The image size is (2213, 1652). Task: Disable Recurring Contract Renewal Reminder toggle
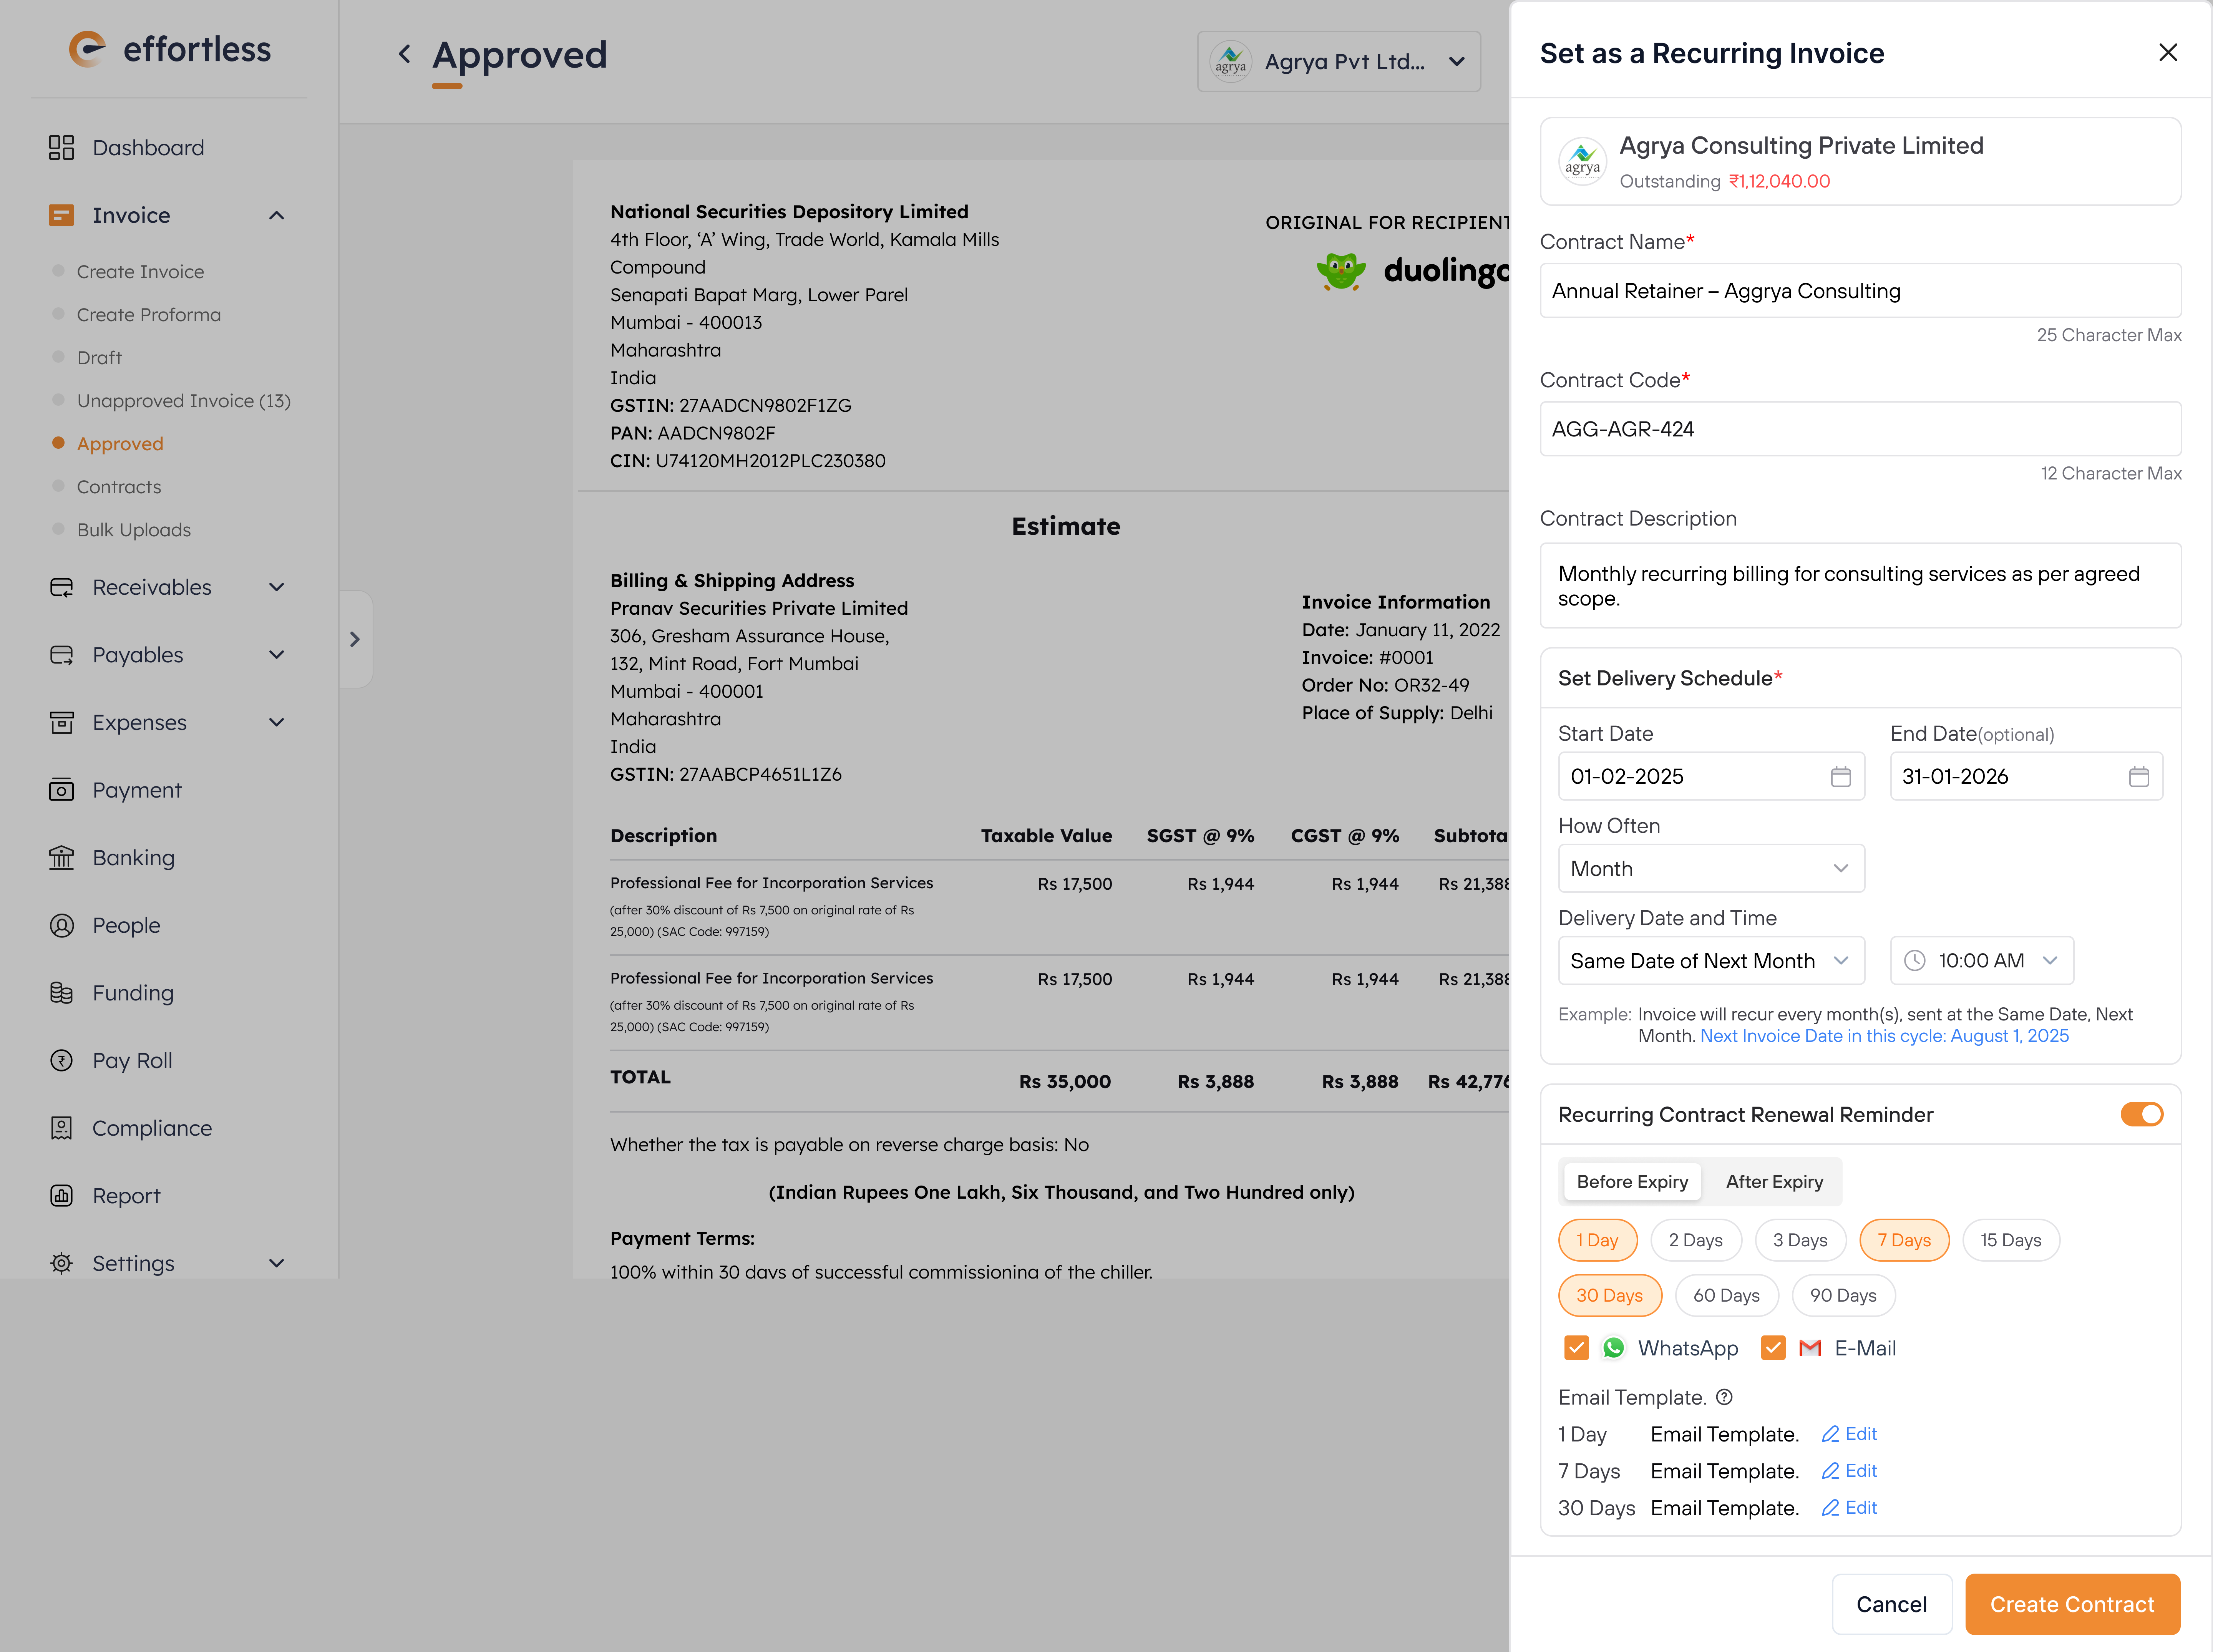[2141, 1114]
